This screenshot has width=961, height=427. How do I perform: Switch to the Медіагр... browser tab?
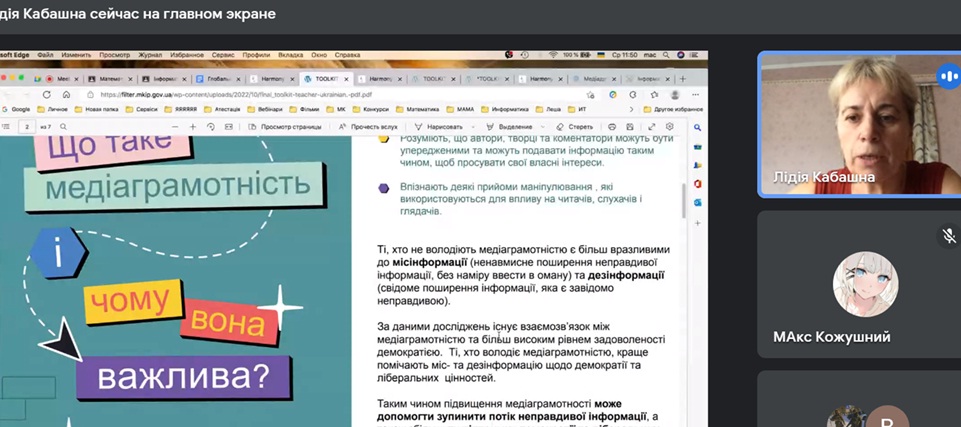[x=592, y=79]
